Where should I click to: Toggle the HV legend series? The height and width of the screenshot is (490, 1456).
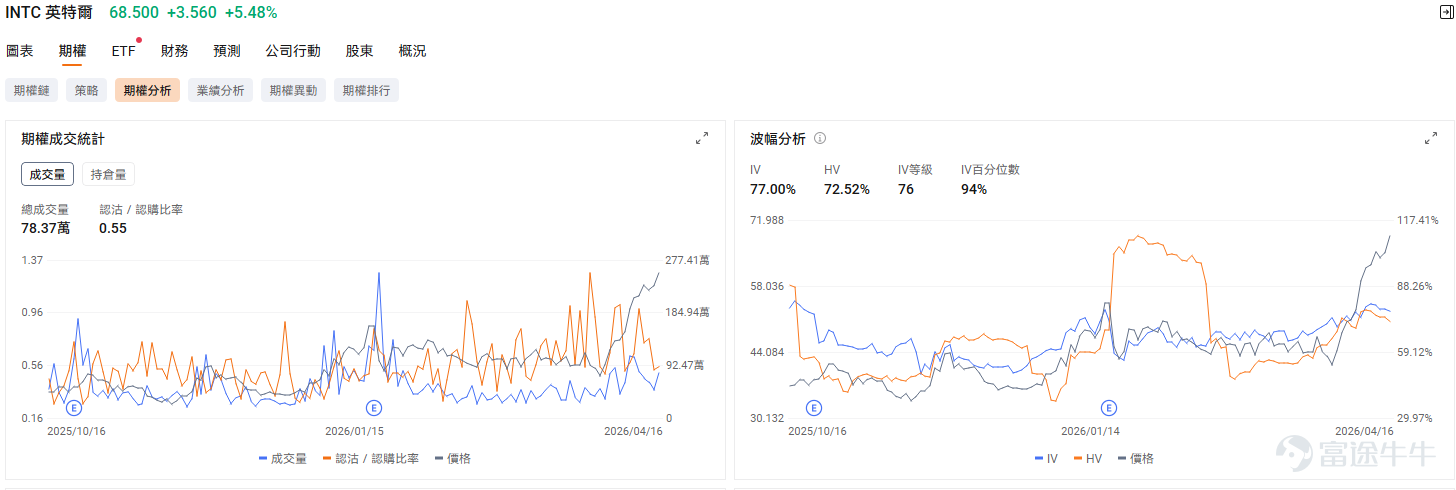1087,458
